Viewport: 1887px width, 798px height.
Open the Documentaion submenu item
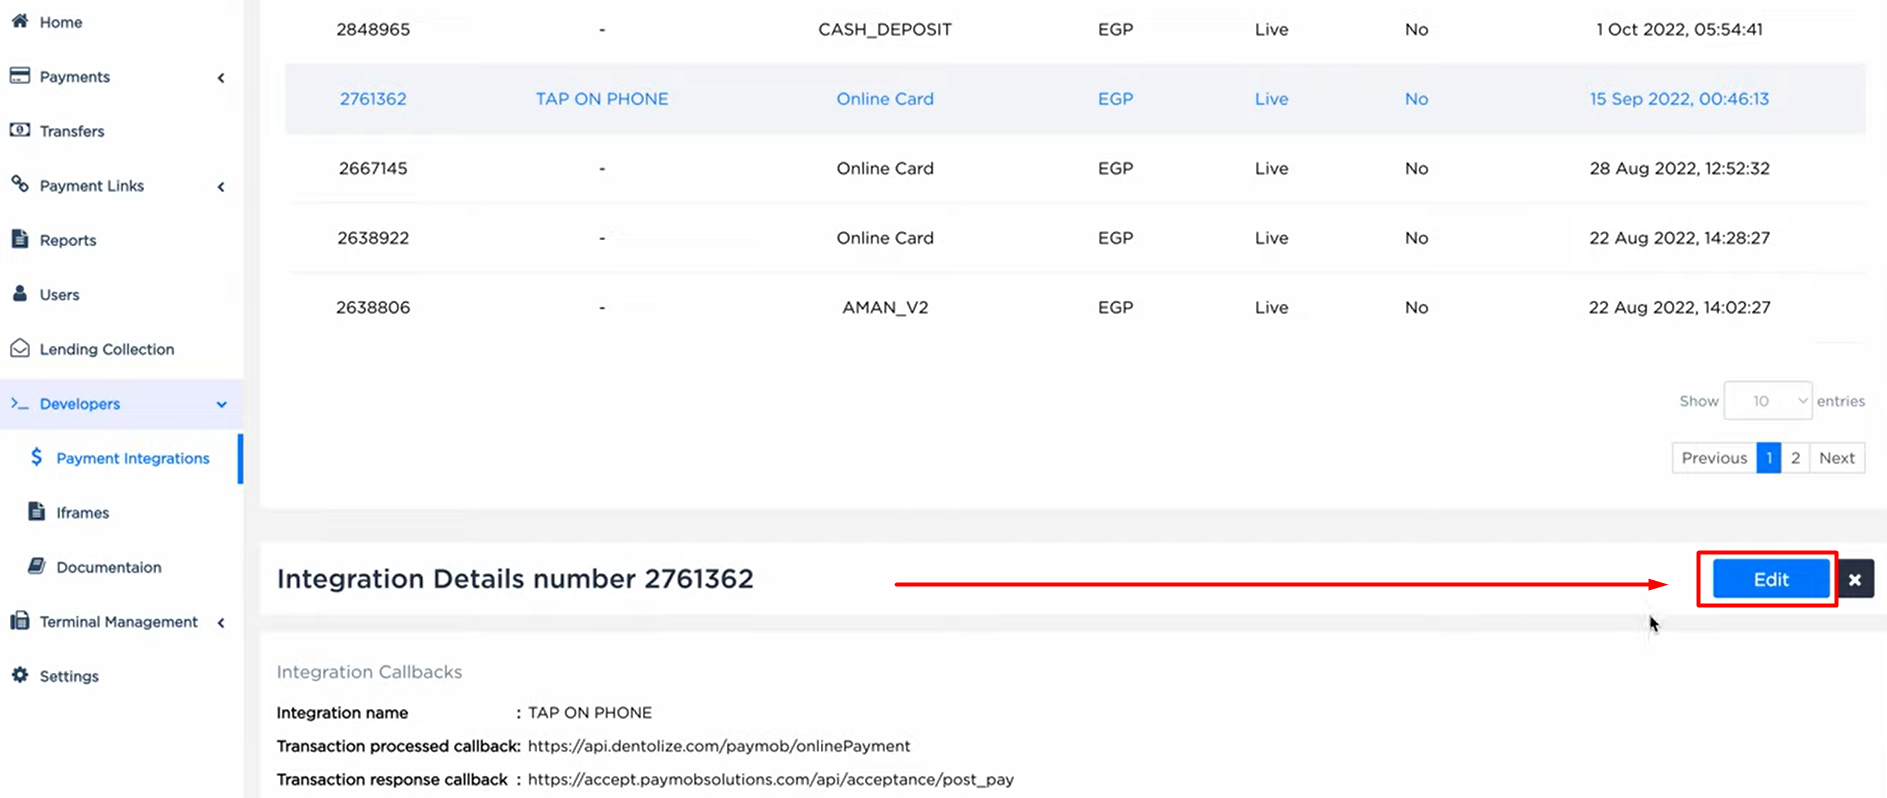click(x=109, y=567)
